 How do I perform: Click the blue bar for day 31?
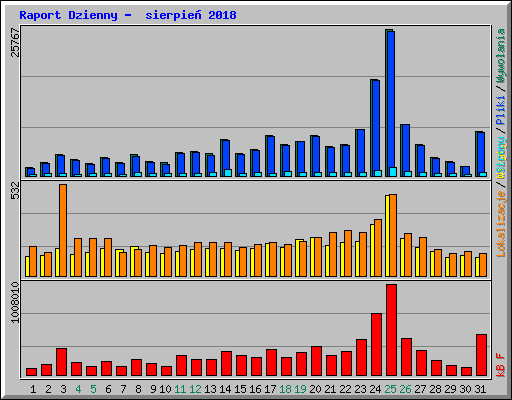tap(481, 154)
